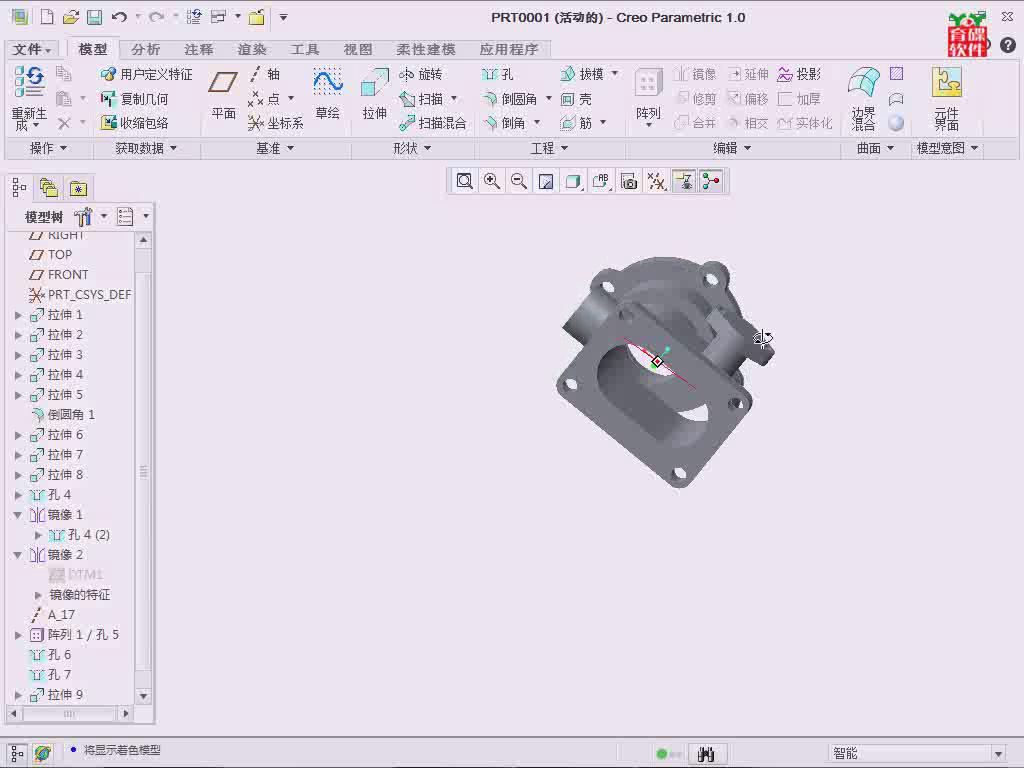The height and width of the screenshot is (768, 1024).
Task: Click 收缩包络 button
Action: [x=135, y=123]
